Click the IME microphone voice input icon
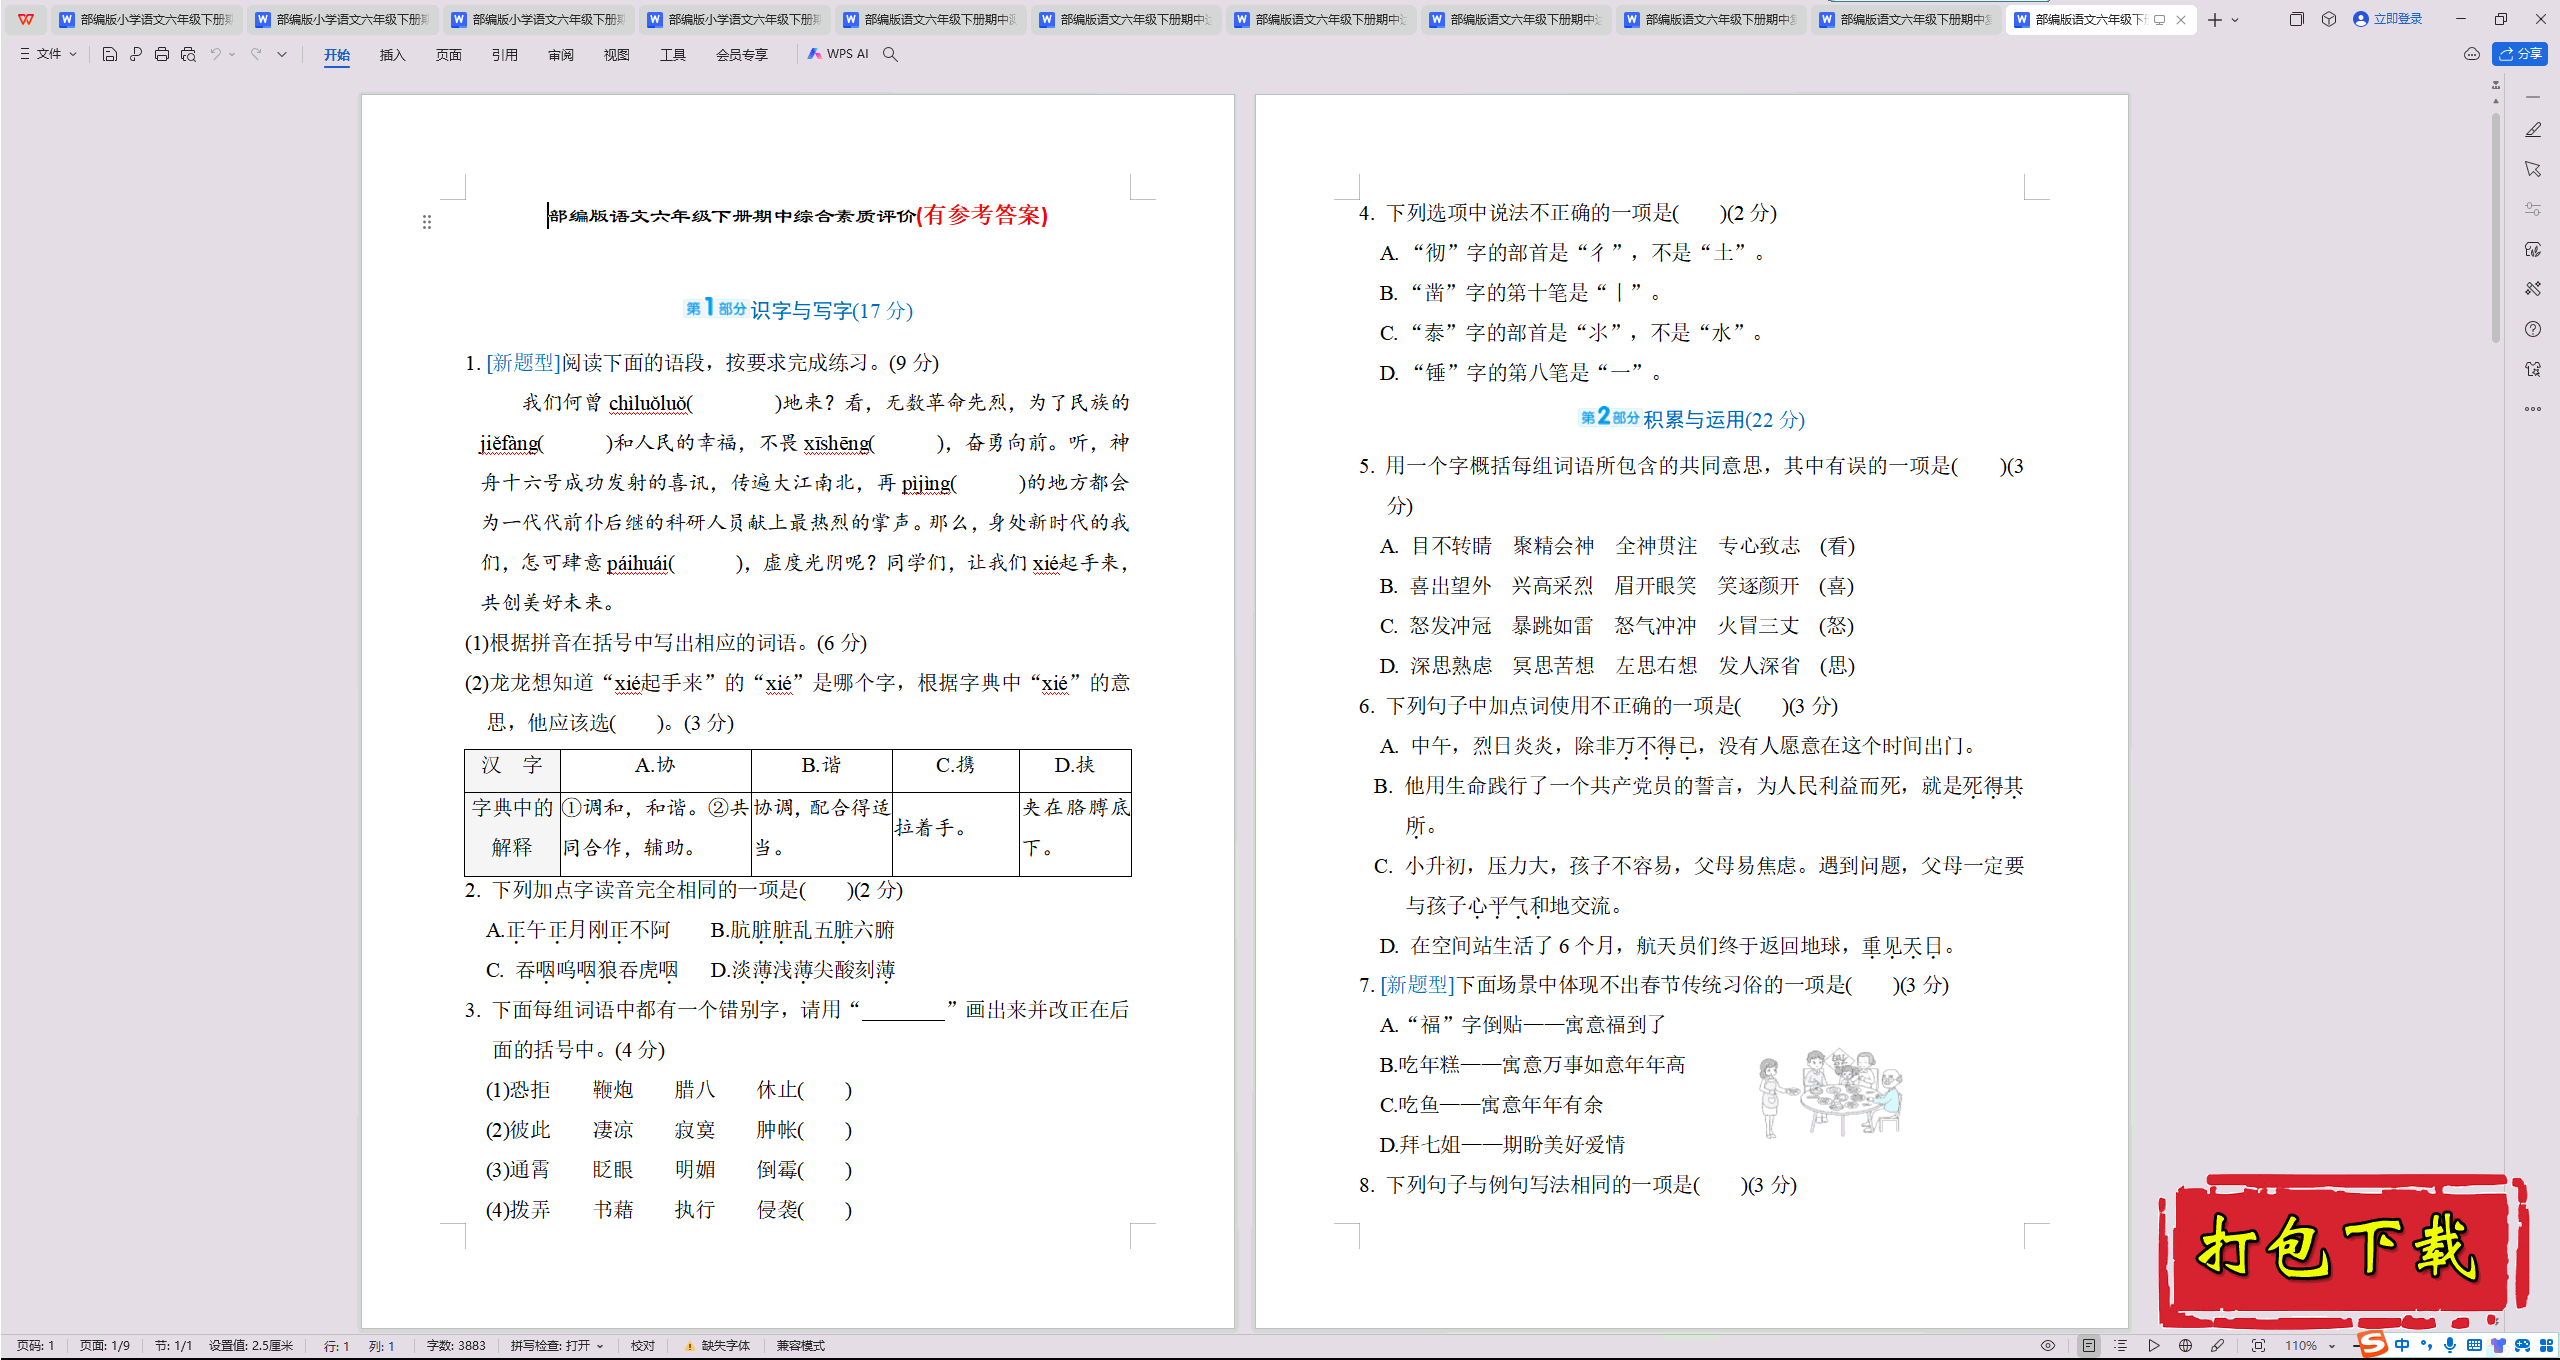The height and width of the screenshot is (1360, 2560). point(2450,1346)
